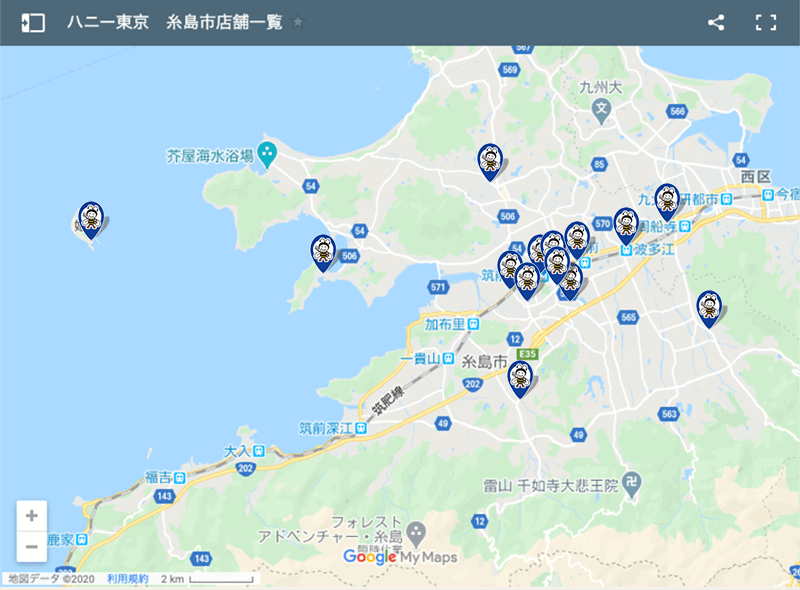This screenshot has height=590, width=800.
Task: Click 波多江 station icon
Action: (x=626, y=250)
